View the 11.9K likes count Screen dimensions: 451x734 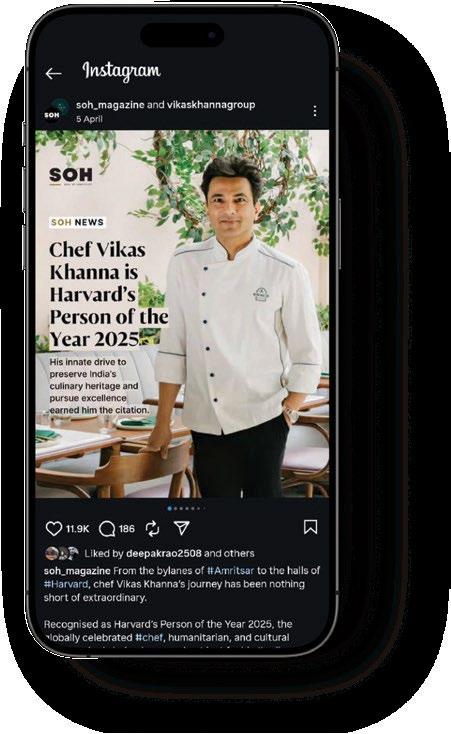77,529
